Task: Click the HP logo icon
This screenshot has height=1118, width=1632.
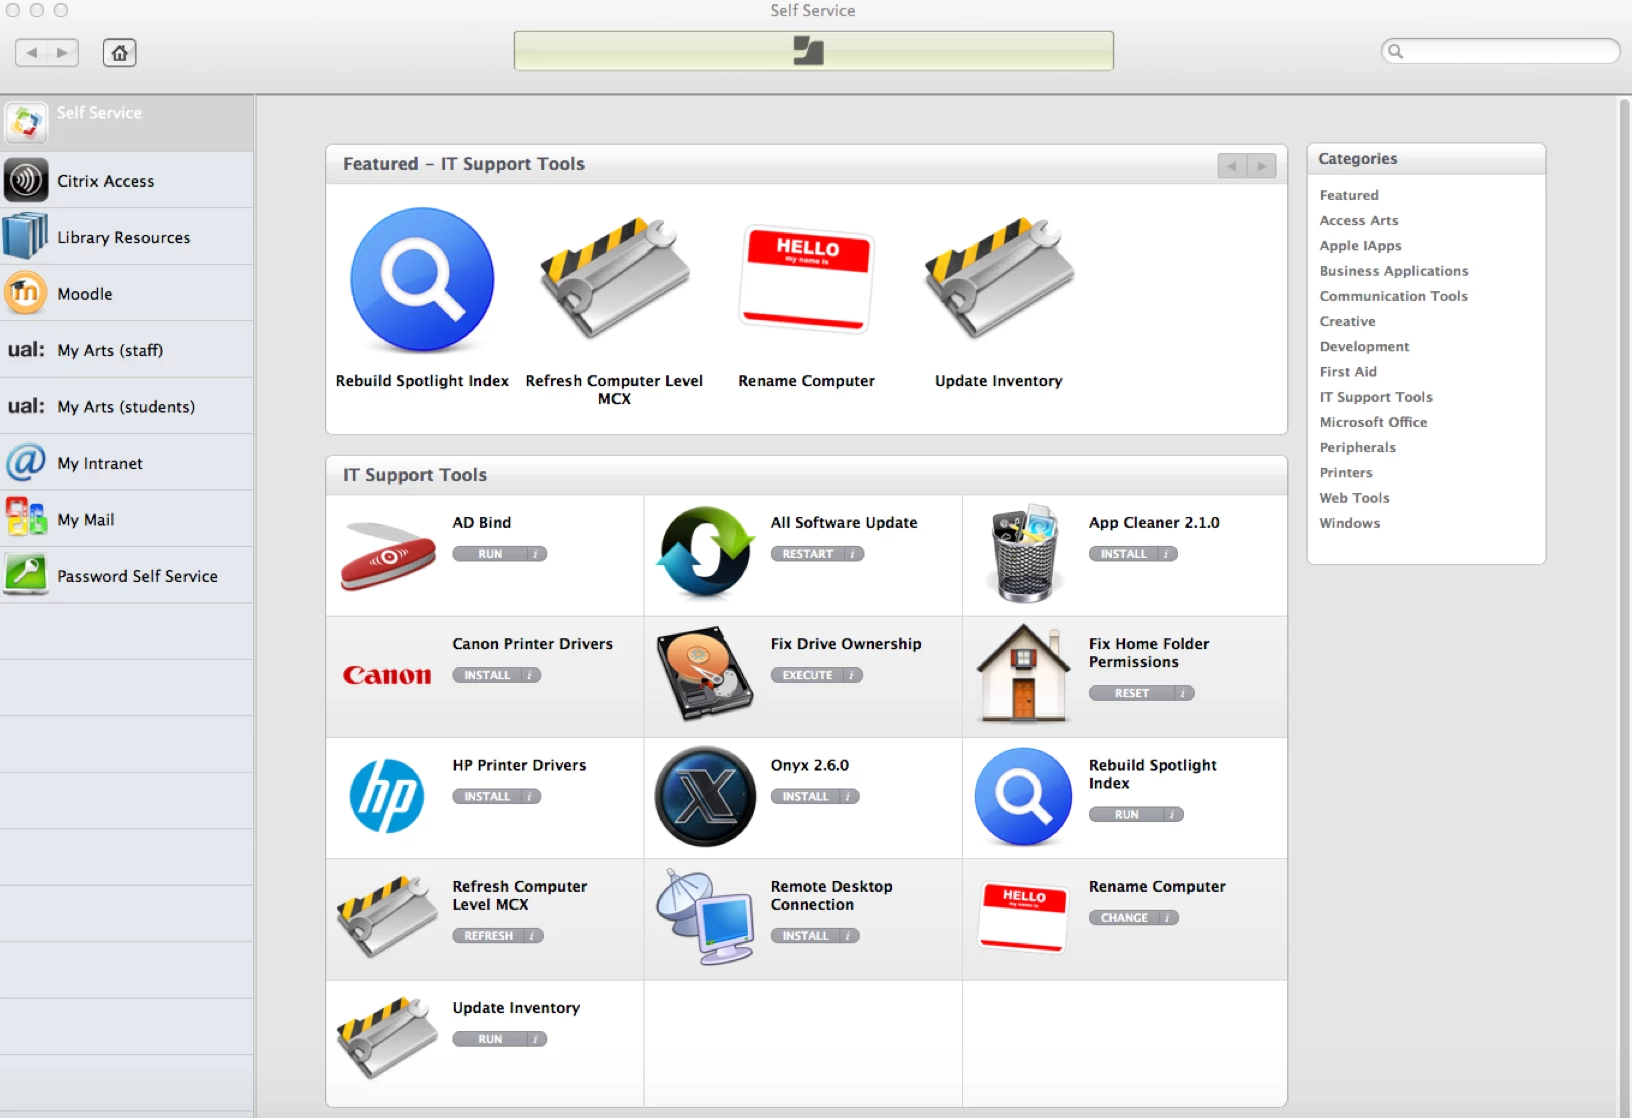Action: pyautogui.click(x=387, y=796)
